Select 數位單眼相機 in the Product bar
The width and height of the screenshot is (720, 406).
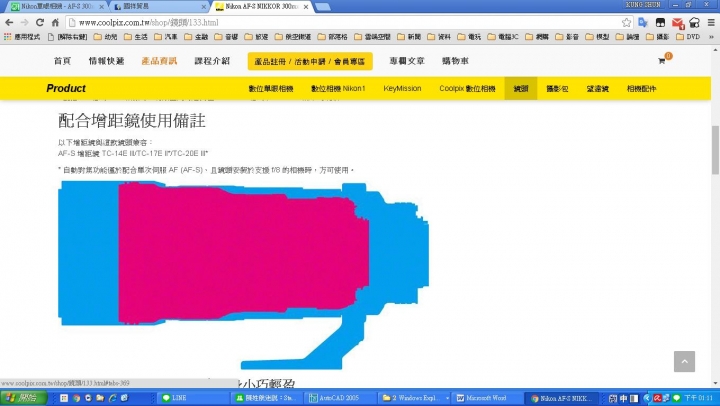271,88
